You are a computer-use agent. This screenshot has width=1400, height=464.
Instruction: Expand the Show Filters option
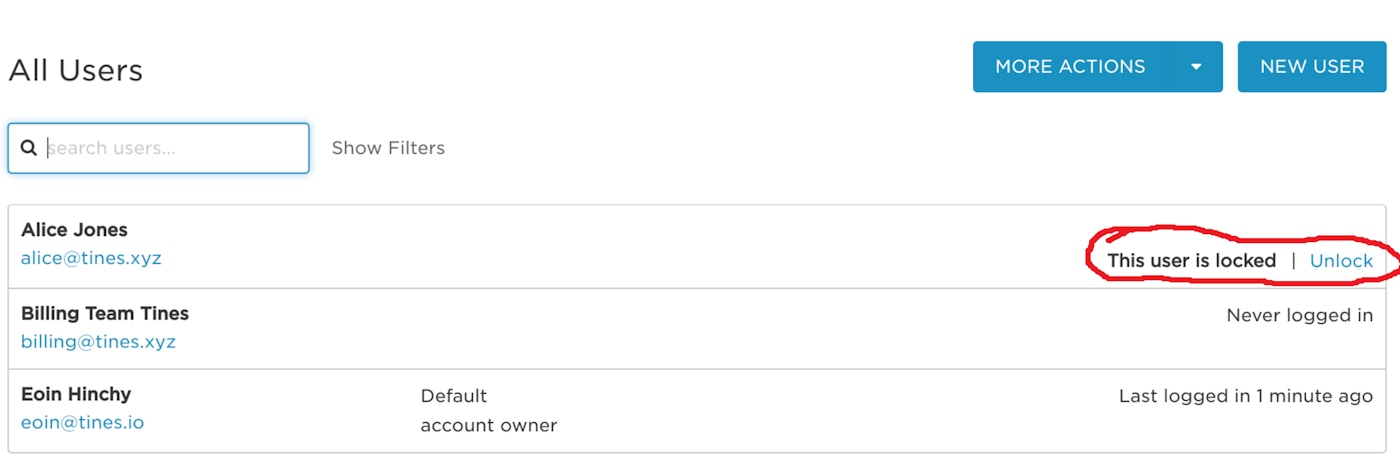388,148
